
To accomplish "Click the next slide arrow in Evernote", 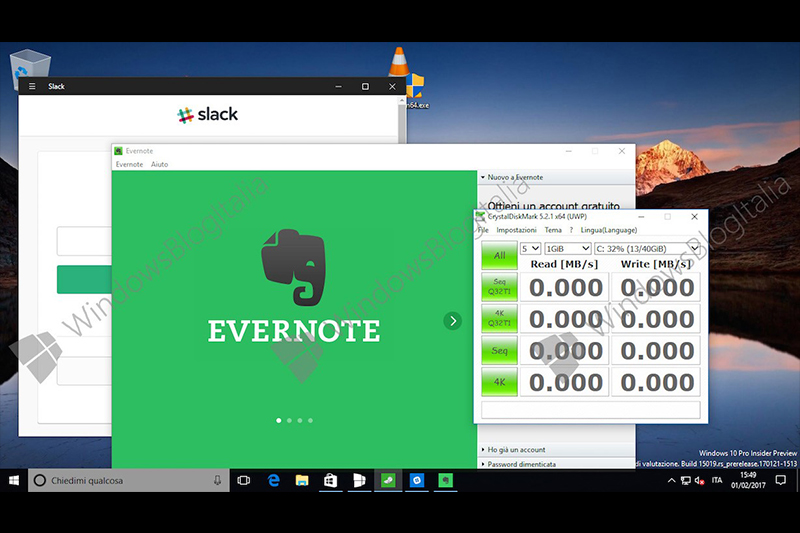I will pos(453,321).
